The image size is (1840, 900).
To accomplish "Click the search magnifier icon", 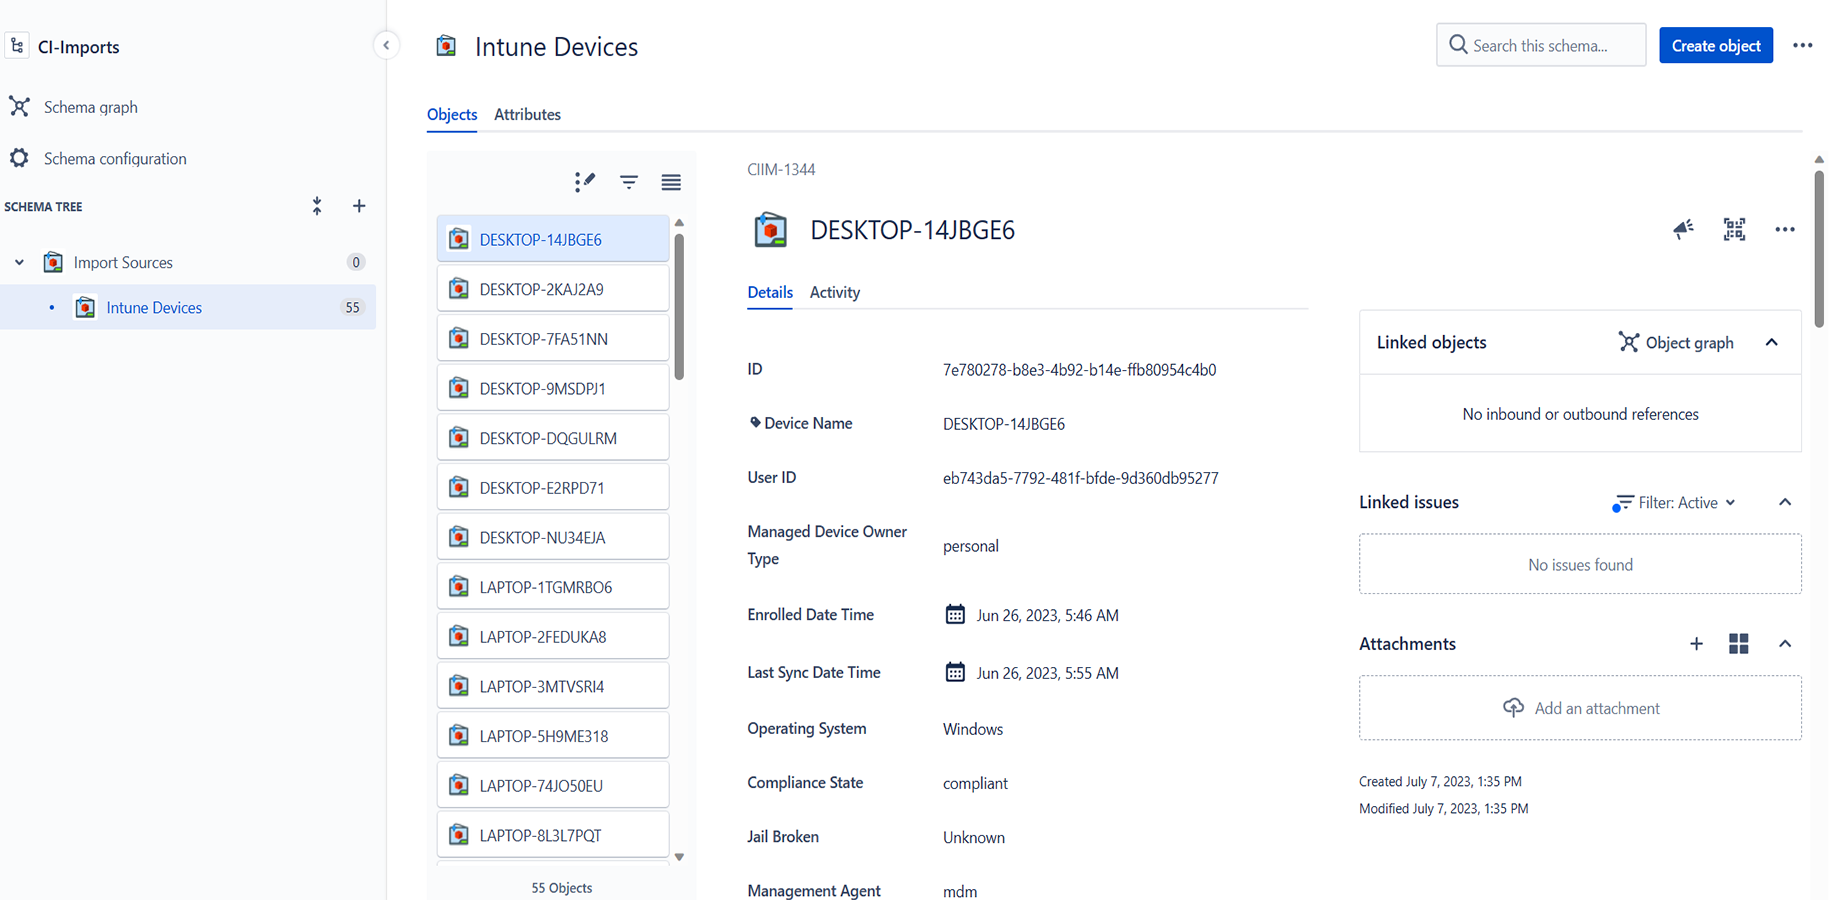I will (x=1458, y=45).
